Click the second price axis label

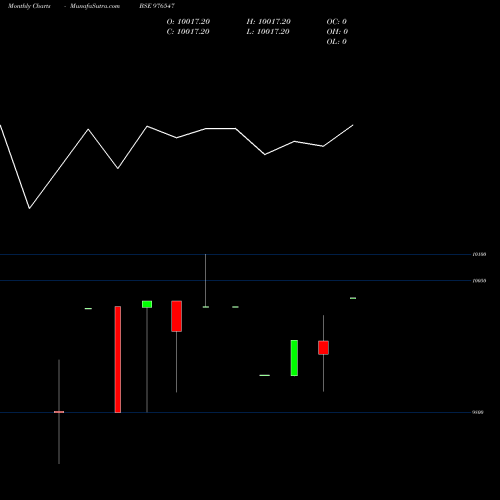(x=479, y=281)
